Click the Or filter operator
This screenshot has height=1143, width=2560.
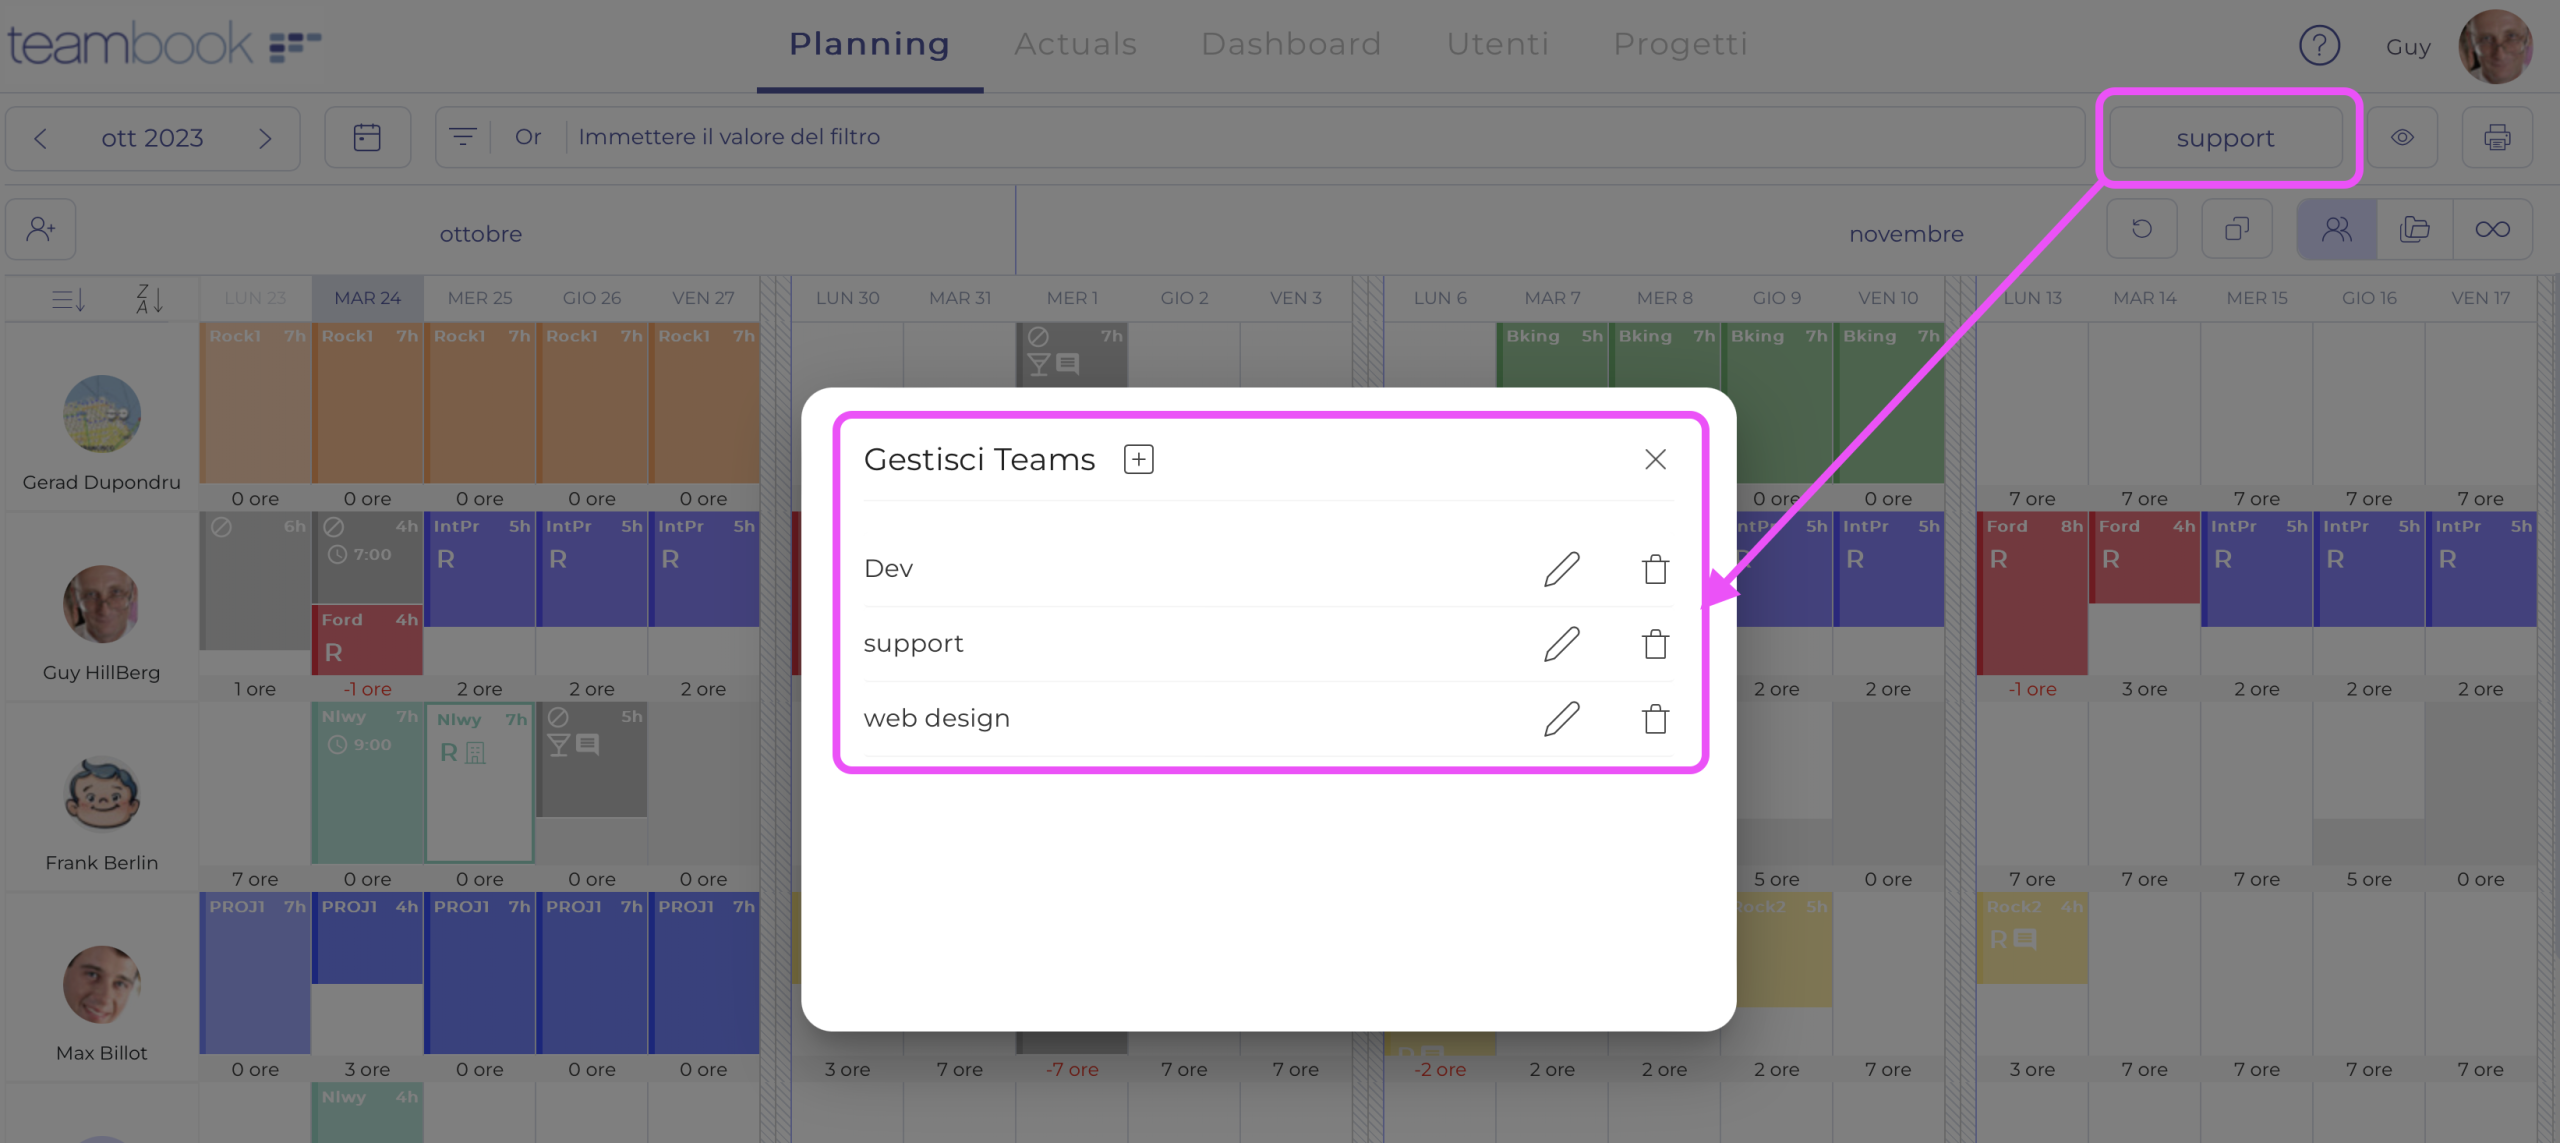[x=528, y=137]
